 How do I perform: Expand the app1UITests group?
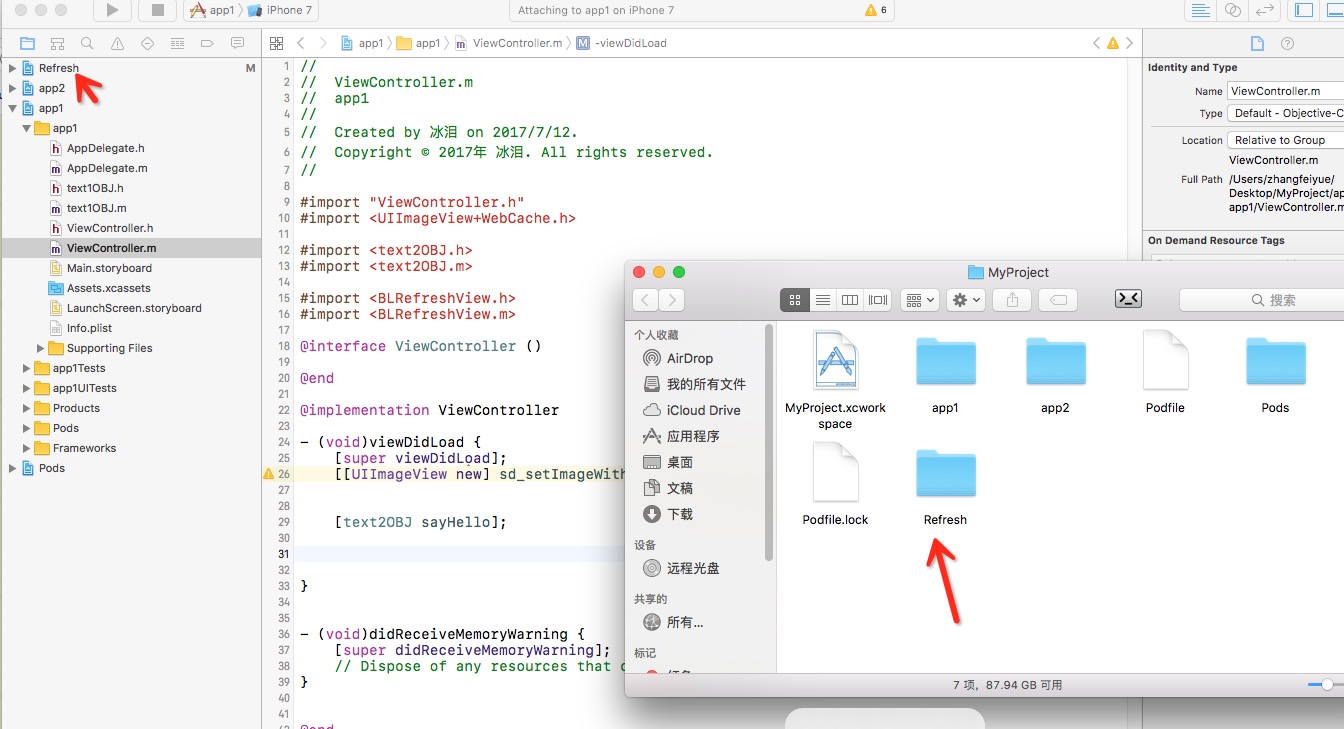[x=26, y=388]
